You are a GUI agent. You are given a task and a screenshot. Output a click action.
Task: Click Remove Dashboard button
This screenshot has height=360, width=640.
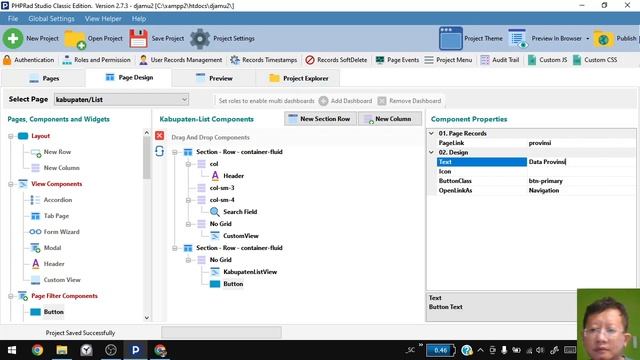pos(409,101)
